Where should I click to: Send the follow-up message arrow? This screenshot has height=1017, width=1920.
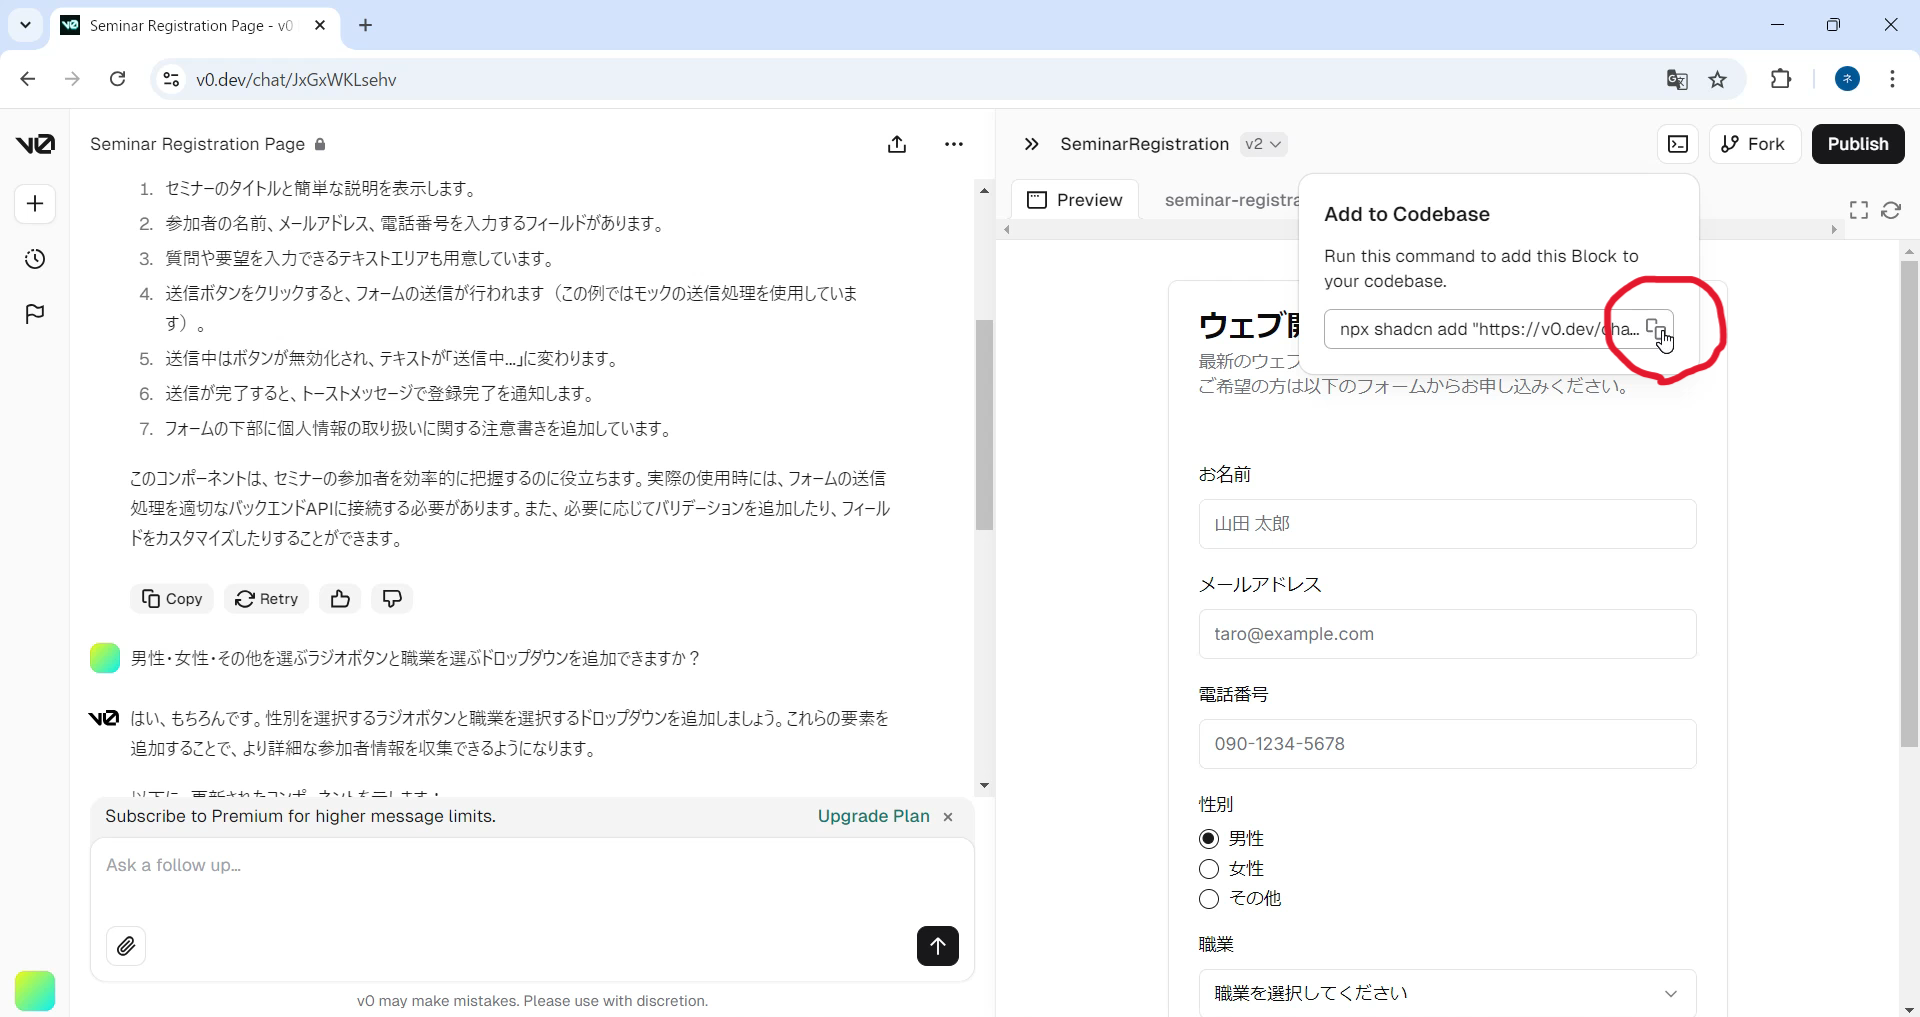938,946
